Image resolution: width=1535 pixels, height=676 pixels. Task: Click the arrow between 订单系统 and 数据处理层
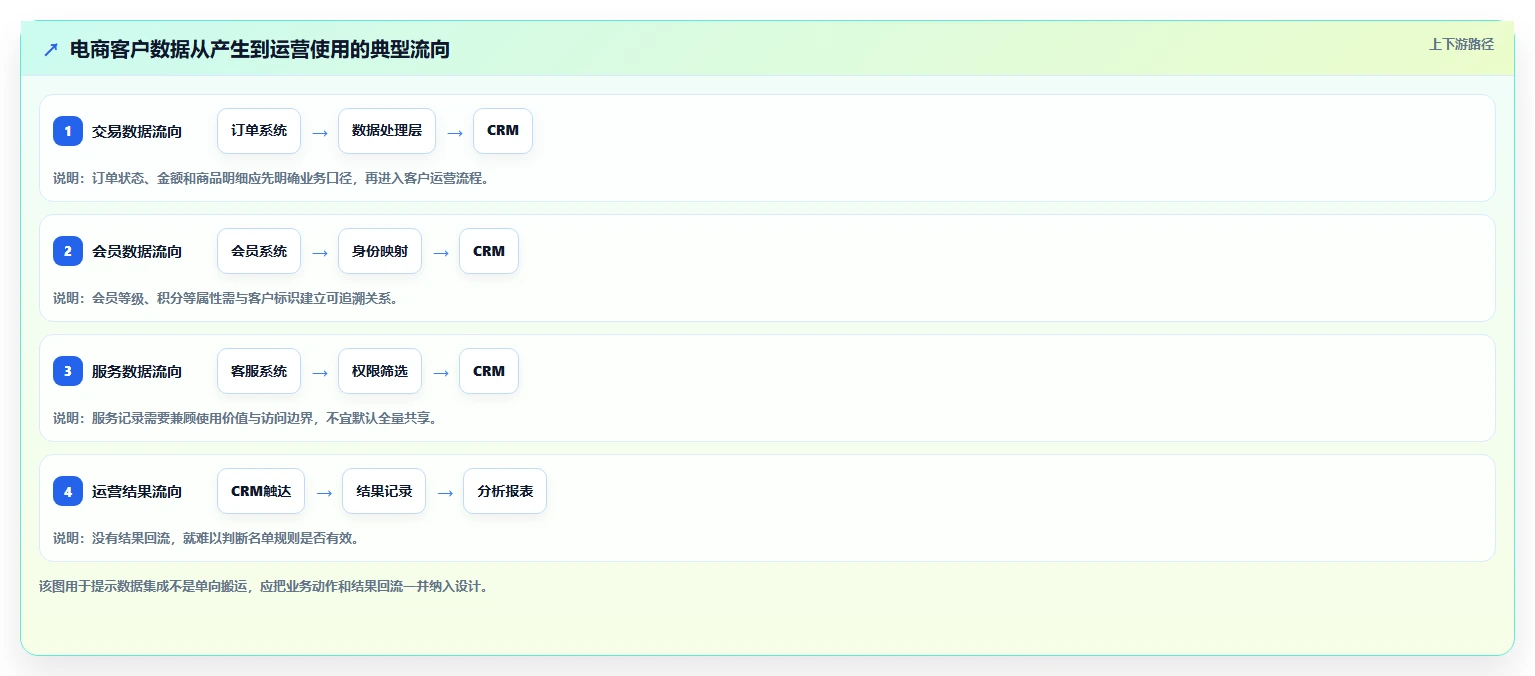click(x=320, y=132)
